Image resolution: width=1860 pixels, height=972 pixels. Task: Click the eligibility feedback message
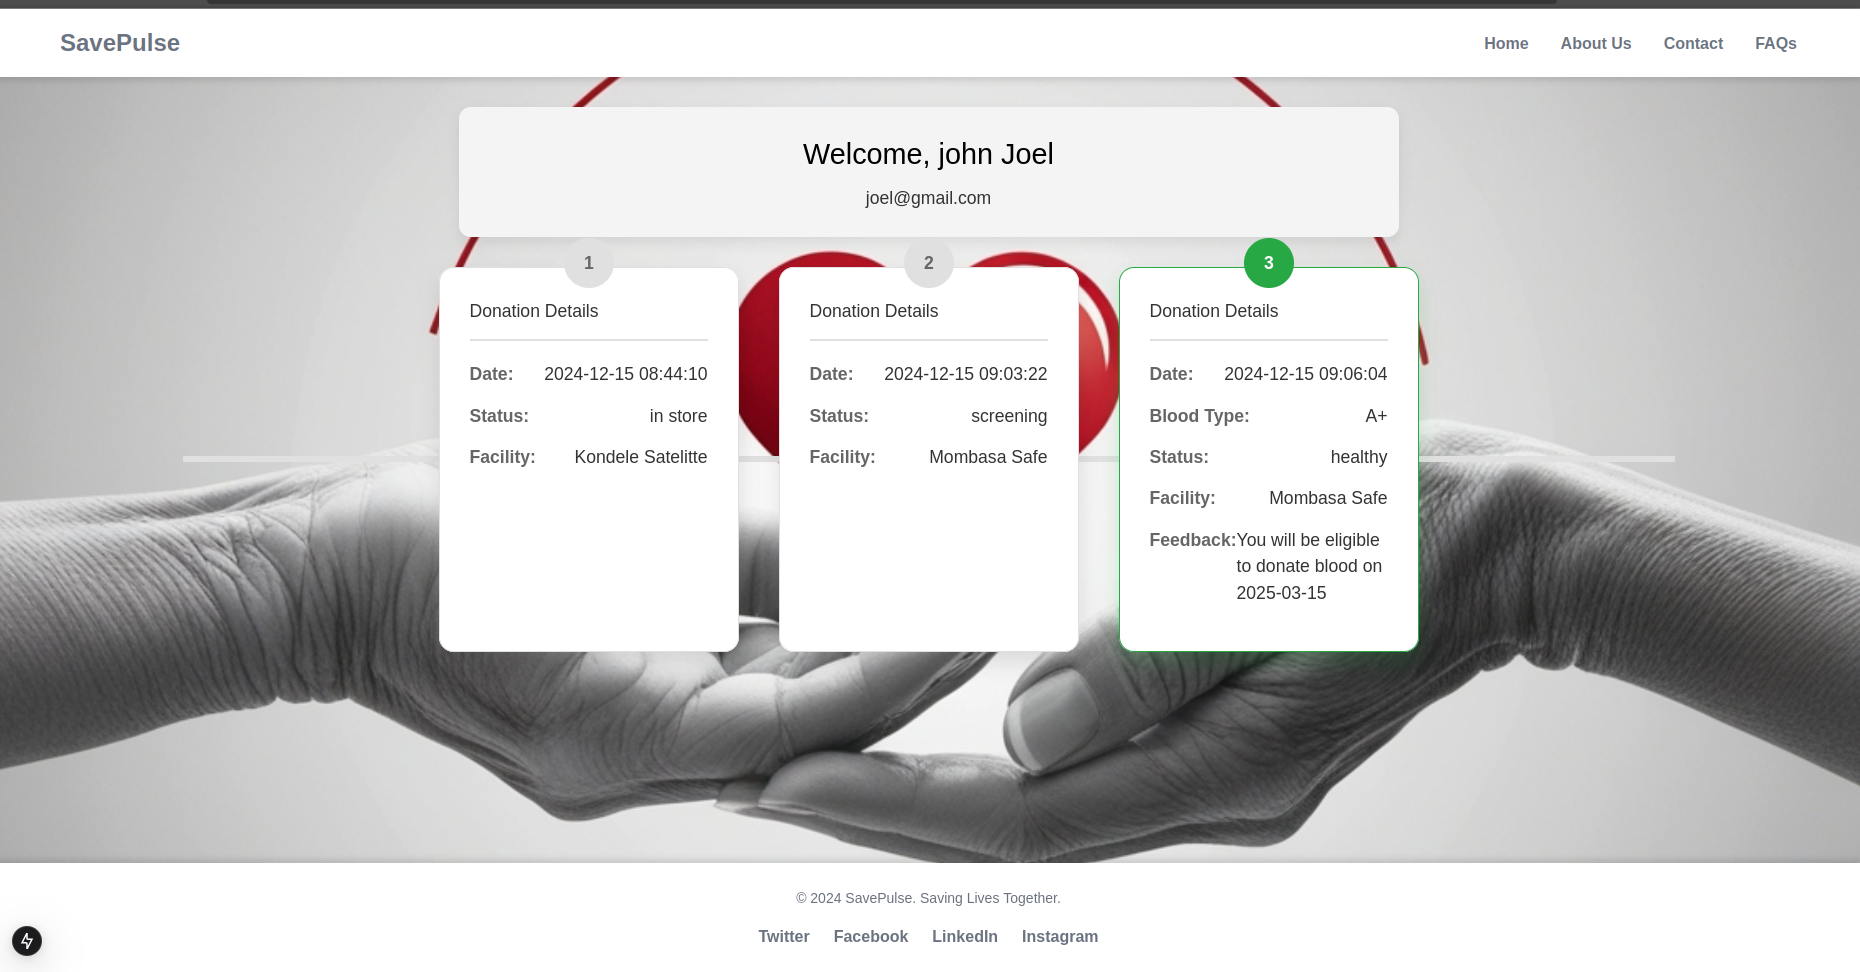(1308, 566)
